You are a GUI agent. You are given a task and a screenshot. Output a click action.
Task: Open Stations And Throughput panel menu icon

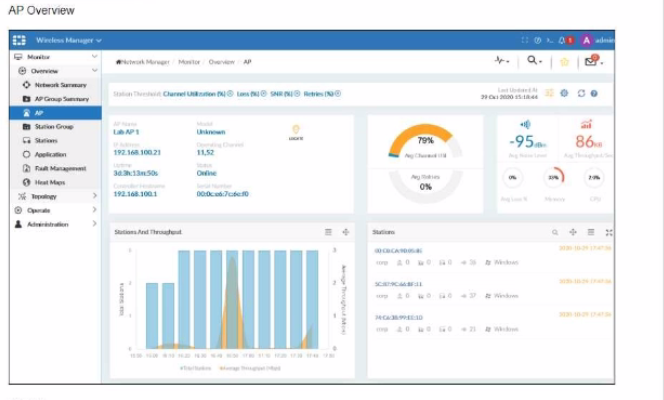coord(328,231)
